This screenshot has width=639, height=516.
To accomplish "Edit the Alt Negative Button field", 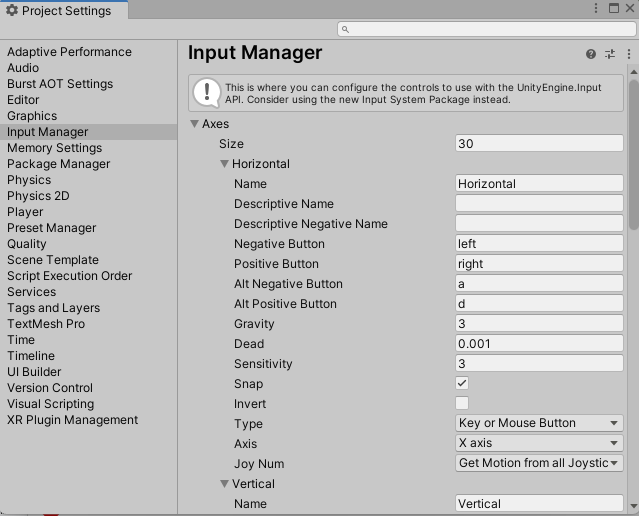I will tap(539, 283).
